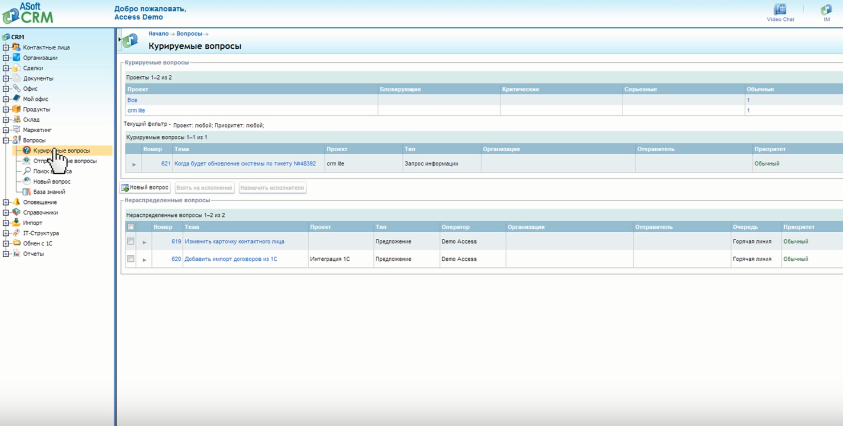This screenshot has height=426, width=843.
Task: Open question link about ticket №48382
Action: coord(245,163)
